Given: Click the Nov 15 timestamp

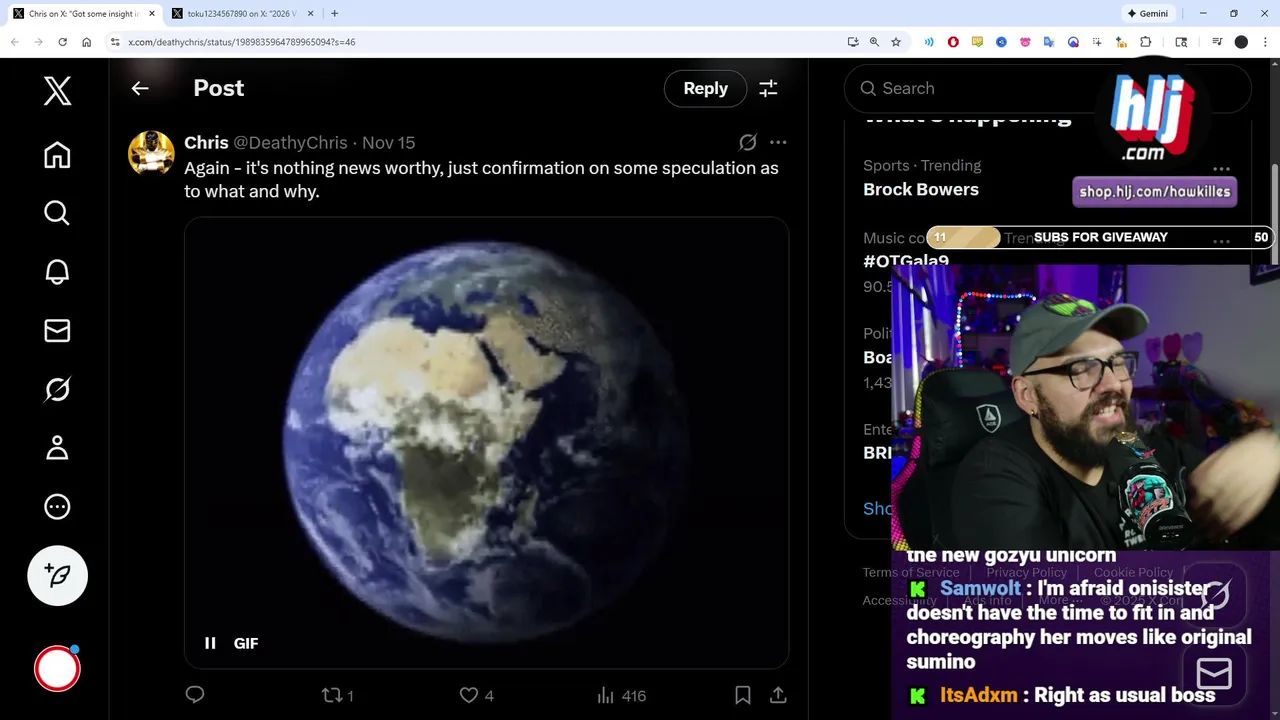Looking at the screenshot, I should click(388, 143).
